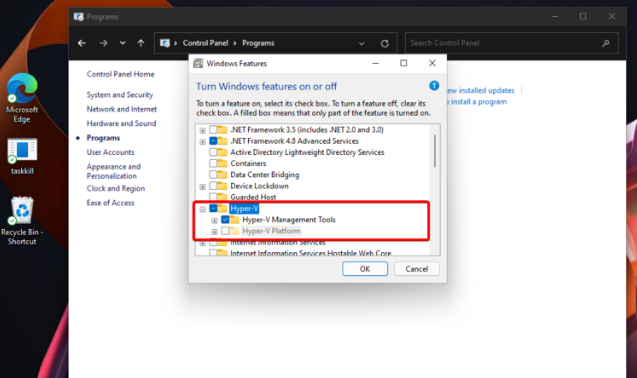Open Appearance and Personalization category
637x378 pixels.
click(113, 171)
